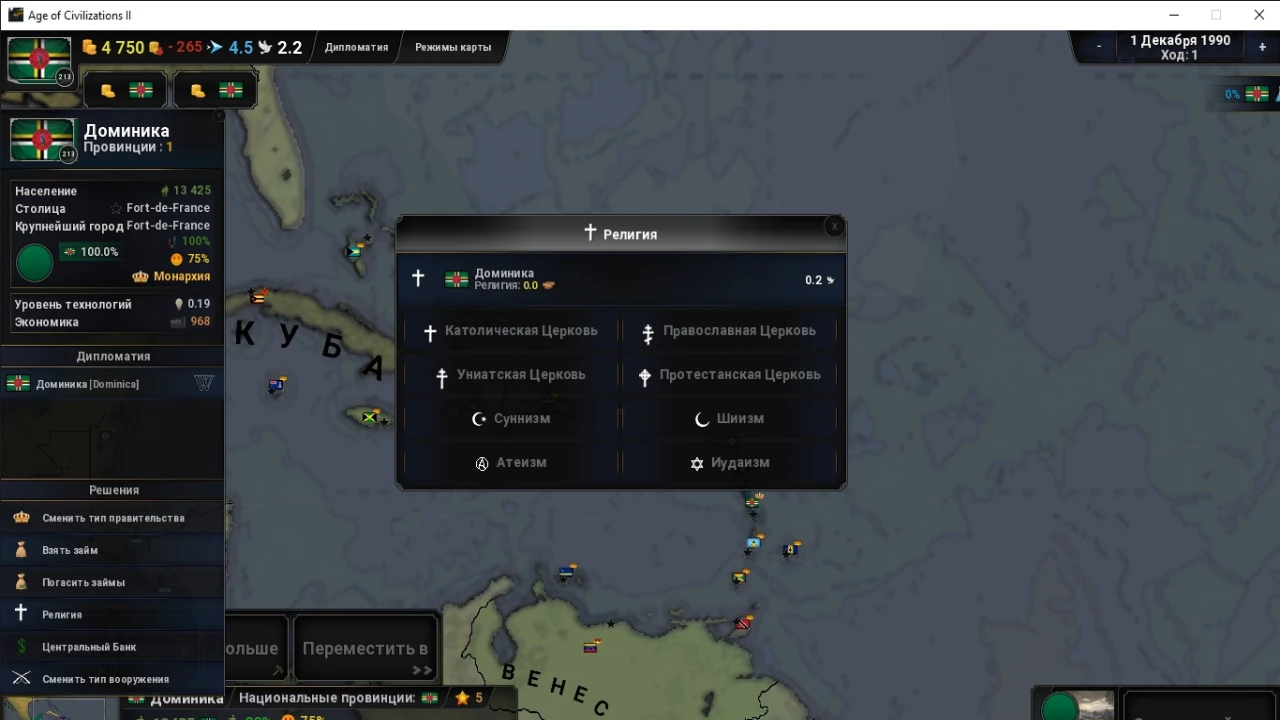The height and width of the screenshot is (720, 1280).
Task: Select Православная Церковь religion
Action: pos(729,331)
